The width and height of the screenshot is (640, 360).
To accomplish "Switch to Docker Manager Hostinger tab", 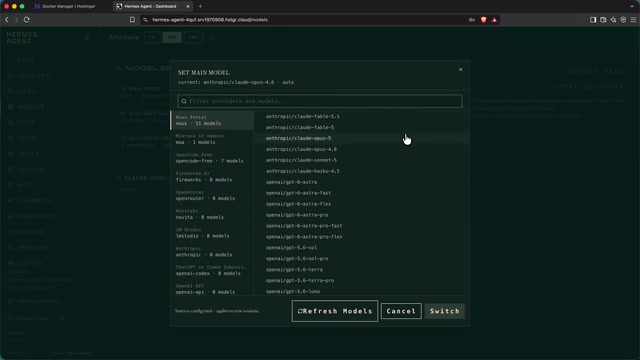I will tap(69, 6).
